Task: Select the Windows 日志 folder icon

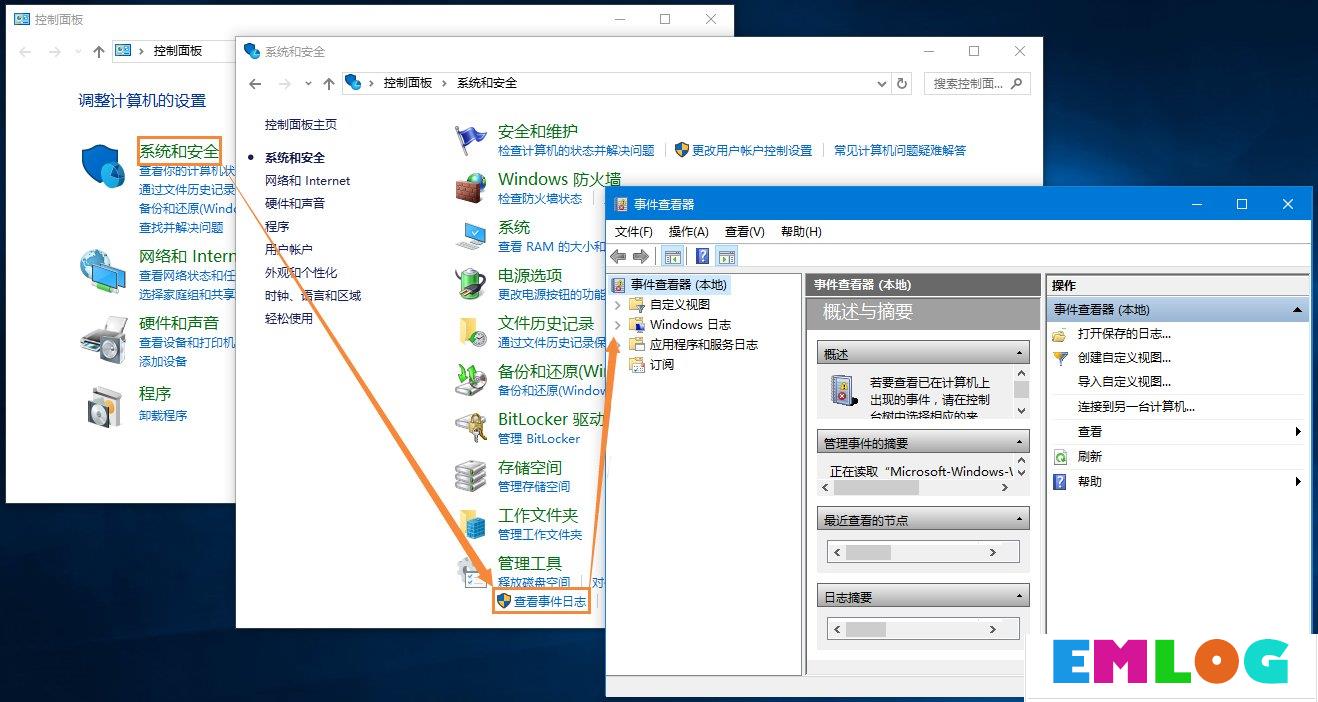Action: click(637, 325)
